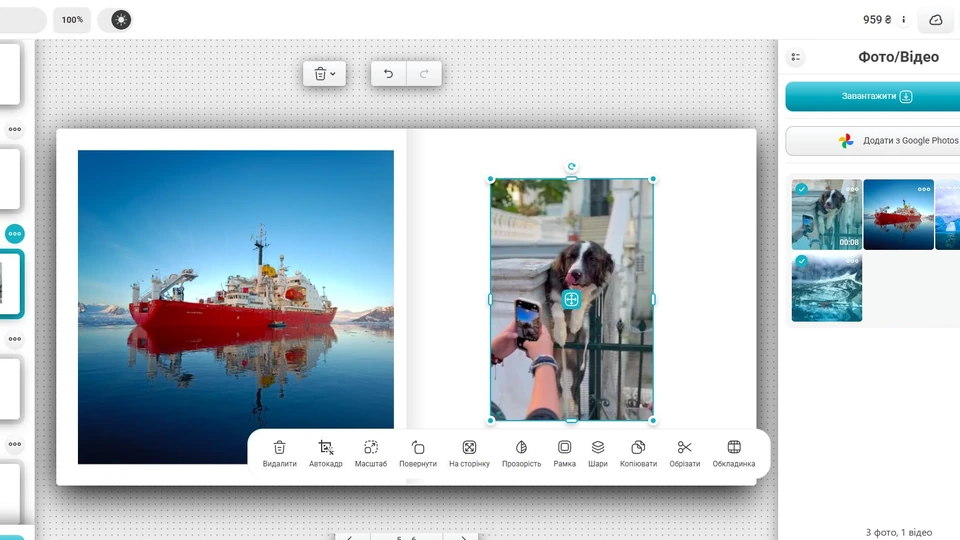The height and width of the screenshot is (540, 960).
Task: Fit image using На сторінку
Action: [469, 454]
